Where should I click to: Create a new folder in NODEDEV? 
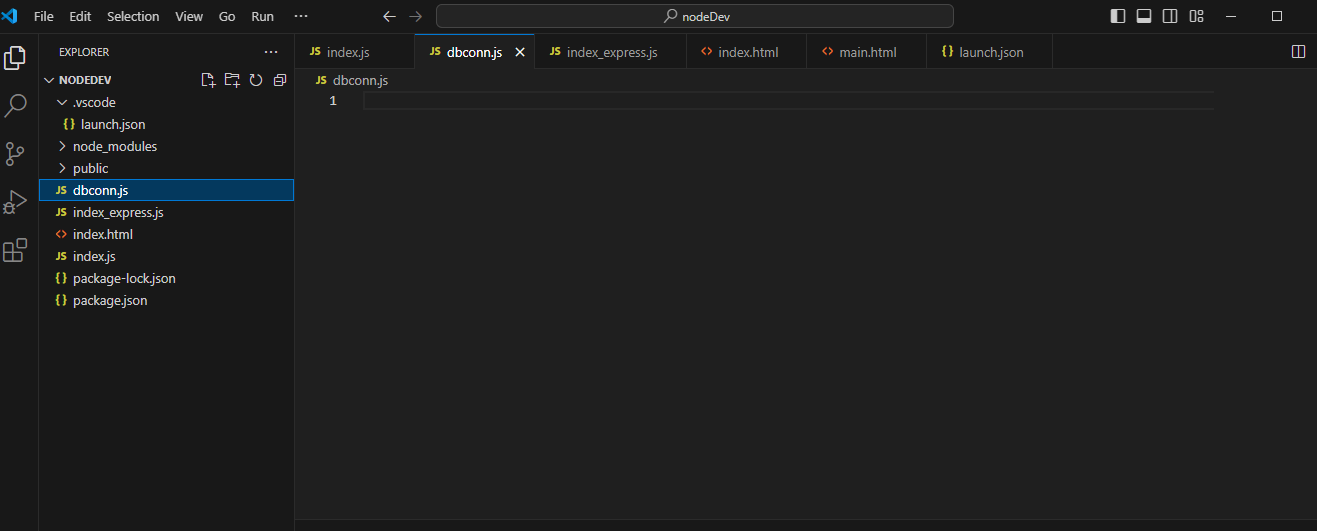pos(232,80)
